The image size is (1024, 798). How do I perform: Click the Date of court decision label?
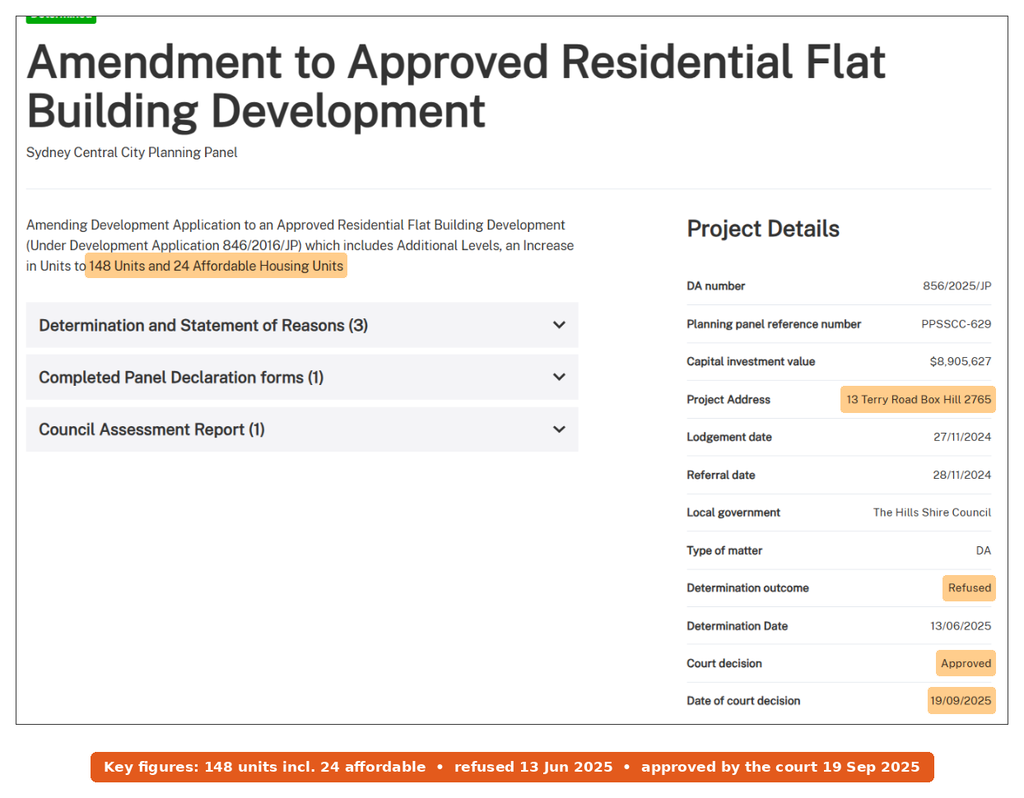click(743, 701)
